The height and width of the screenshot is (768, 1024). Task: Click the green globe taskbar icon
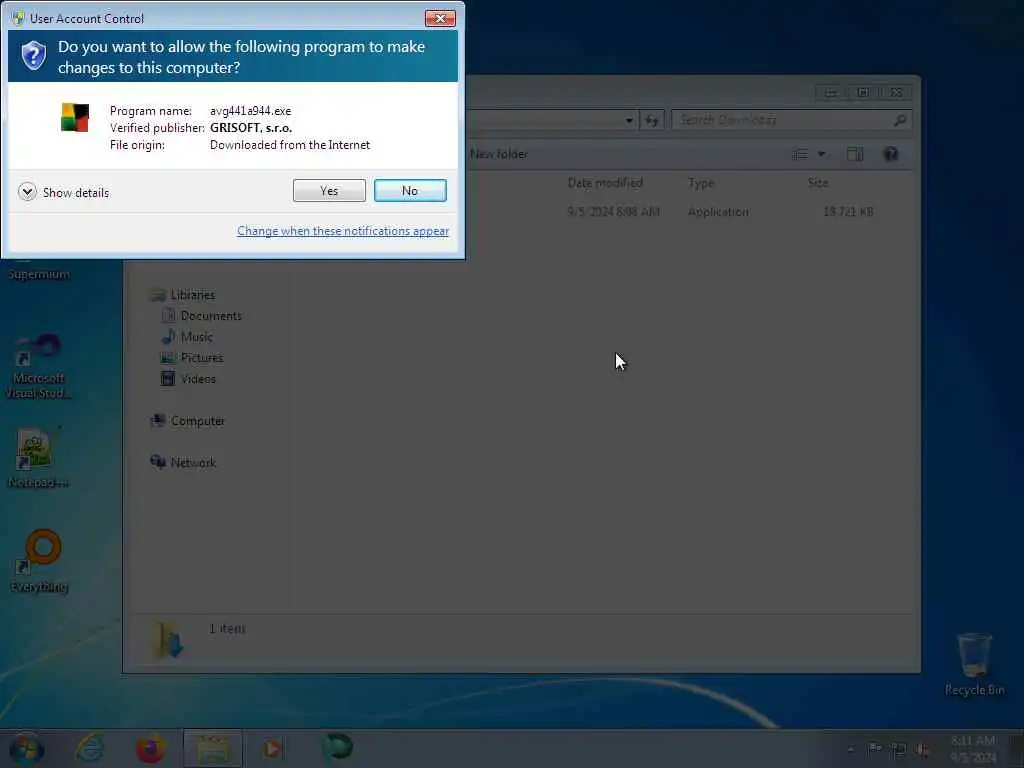point(337,747)
